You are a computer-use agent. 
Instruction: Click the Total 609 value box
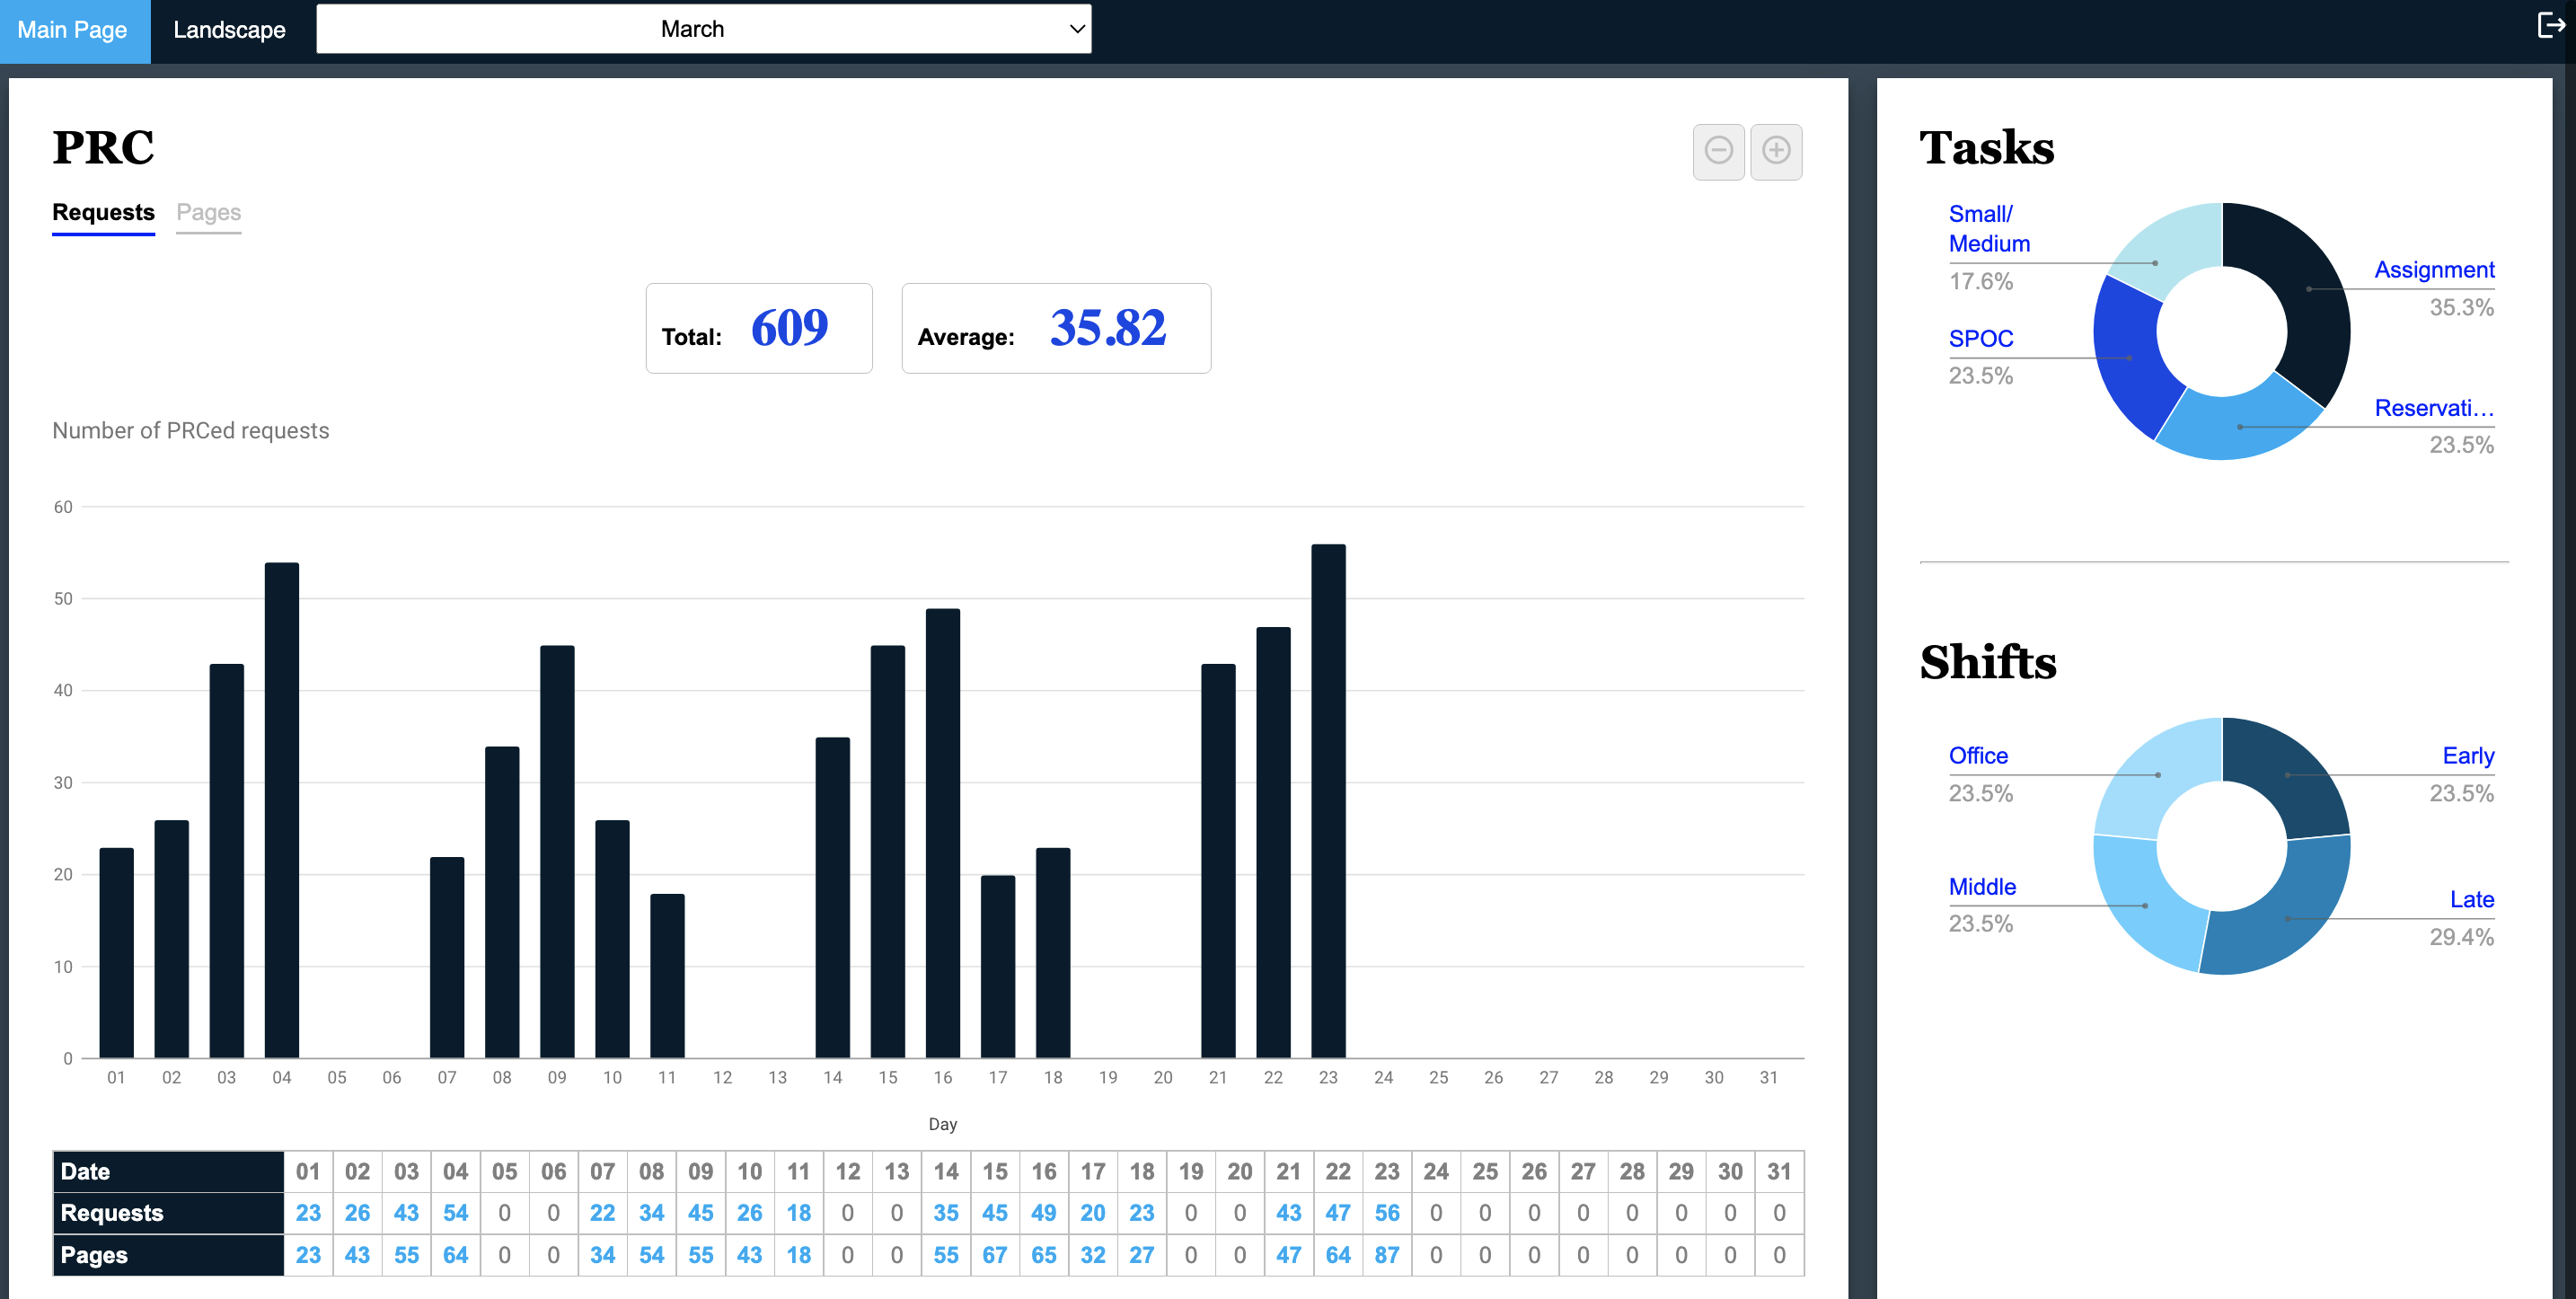[x=759, y=328]
